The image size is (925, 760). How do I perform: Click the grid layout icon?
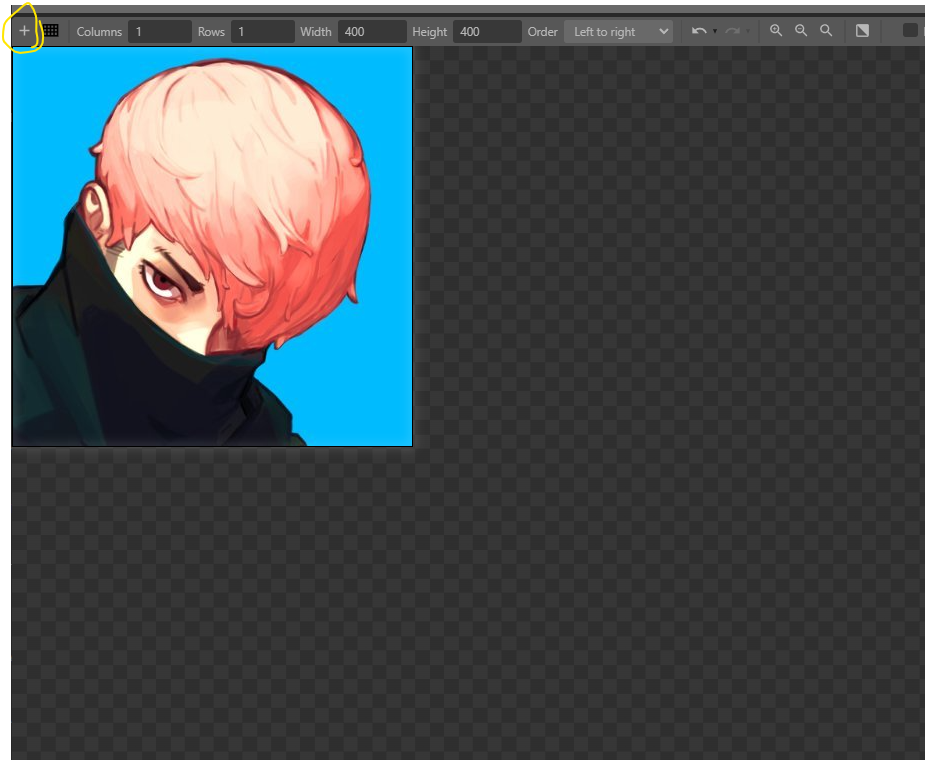(50, 31)
